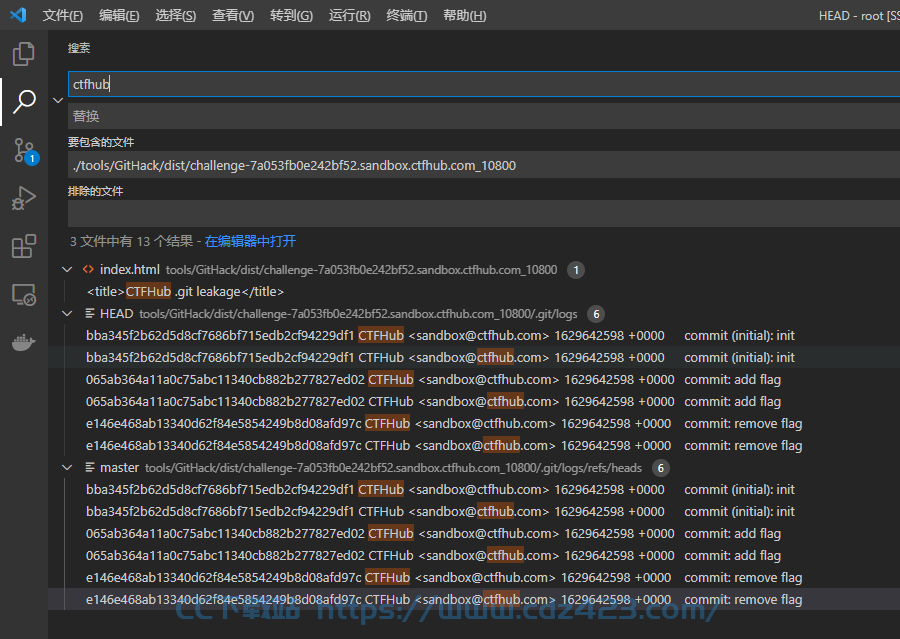Open second HEAD commit (initial): init match
Viewport: 900px width, 639px height.
tap(474, 357)
